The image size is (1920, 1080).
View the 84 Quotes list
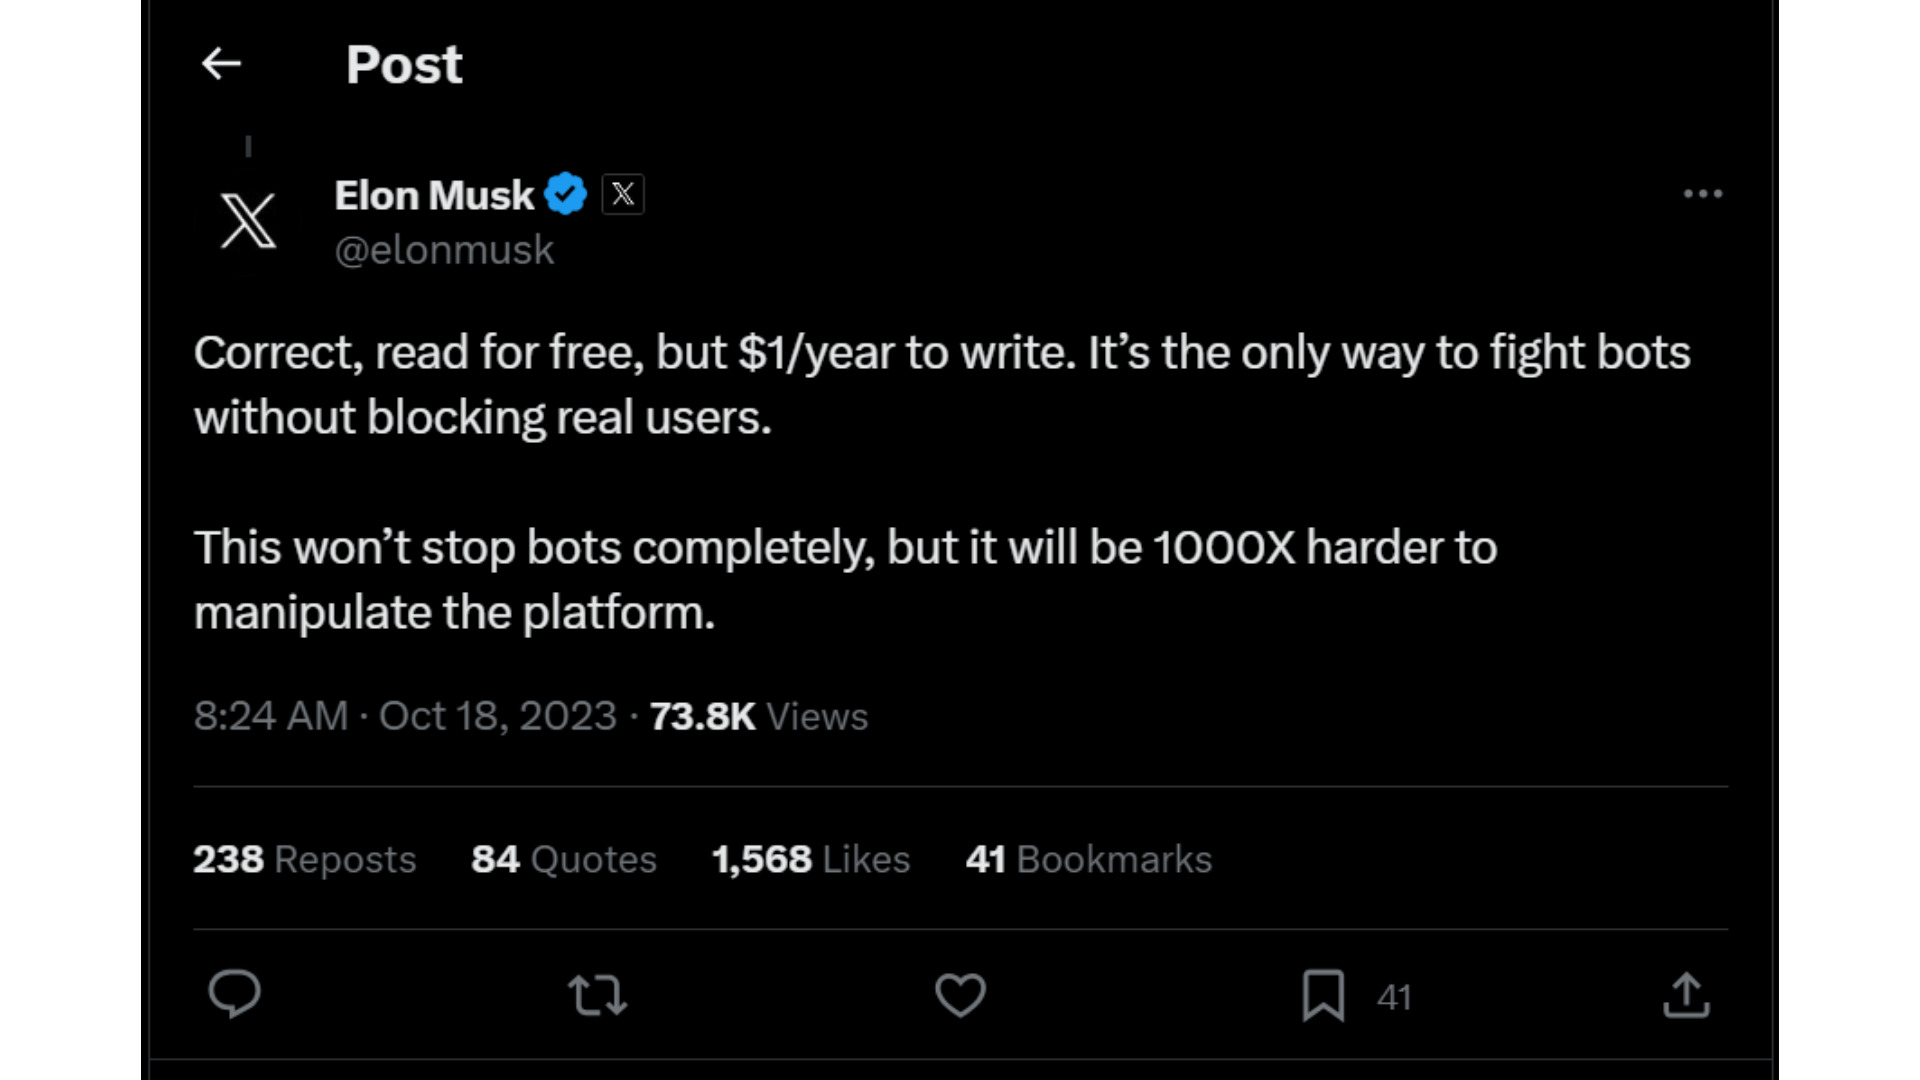tap(563, 859)
